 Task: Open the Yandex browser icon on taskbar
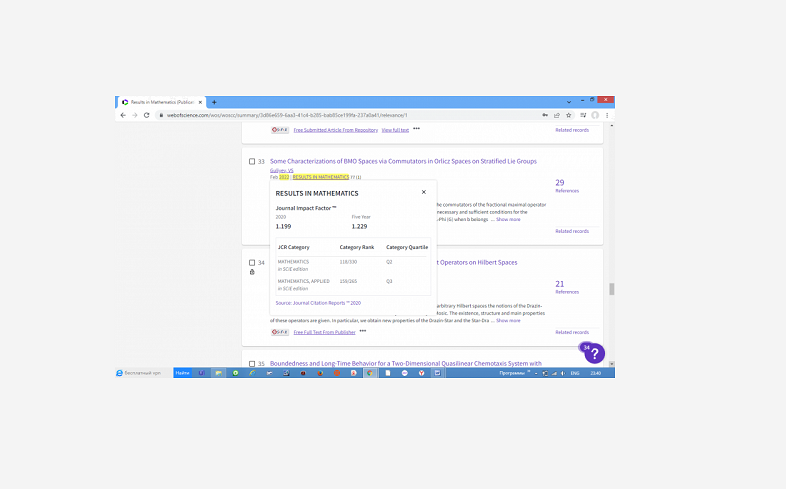(x=422, y=373)
